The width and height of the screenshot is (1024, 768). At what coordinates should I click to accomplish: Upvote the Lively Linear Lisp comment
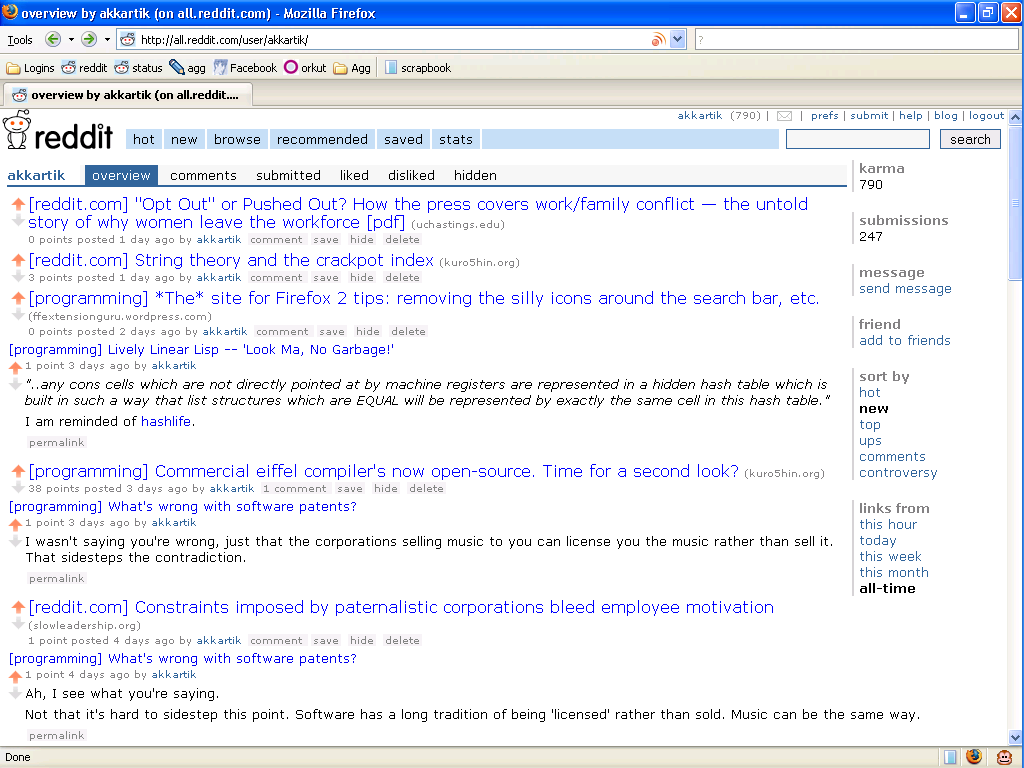(15, 367)
